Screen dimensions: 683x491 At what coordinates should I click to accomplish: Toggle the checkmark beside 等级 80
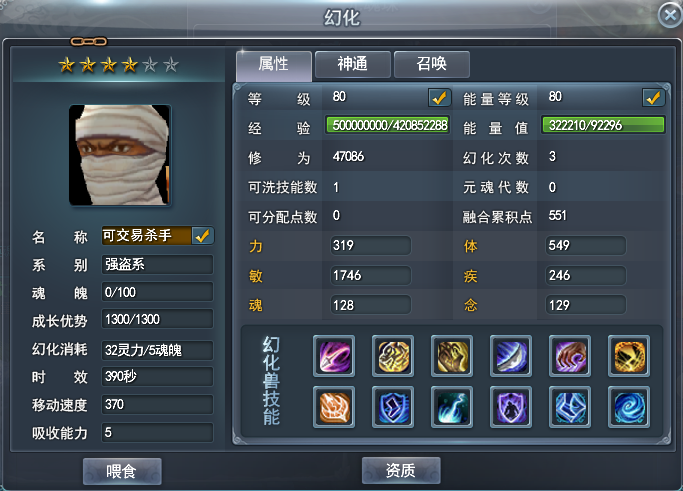coord(440,98)
